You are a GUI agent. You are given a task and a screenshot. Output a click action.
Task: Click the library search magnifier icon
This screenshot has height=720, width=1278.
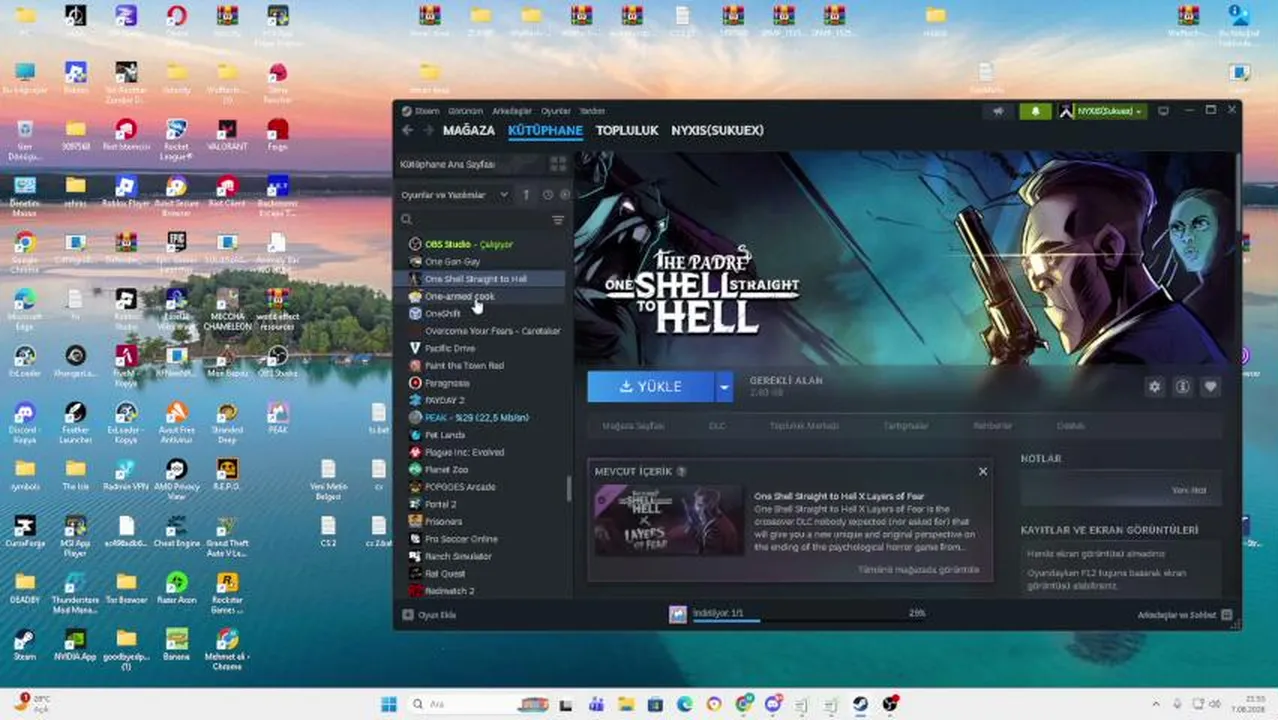click(x=406, y=219)
